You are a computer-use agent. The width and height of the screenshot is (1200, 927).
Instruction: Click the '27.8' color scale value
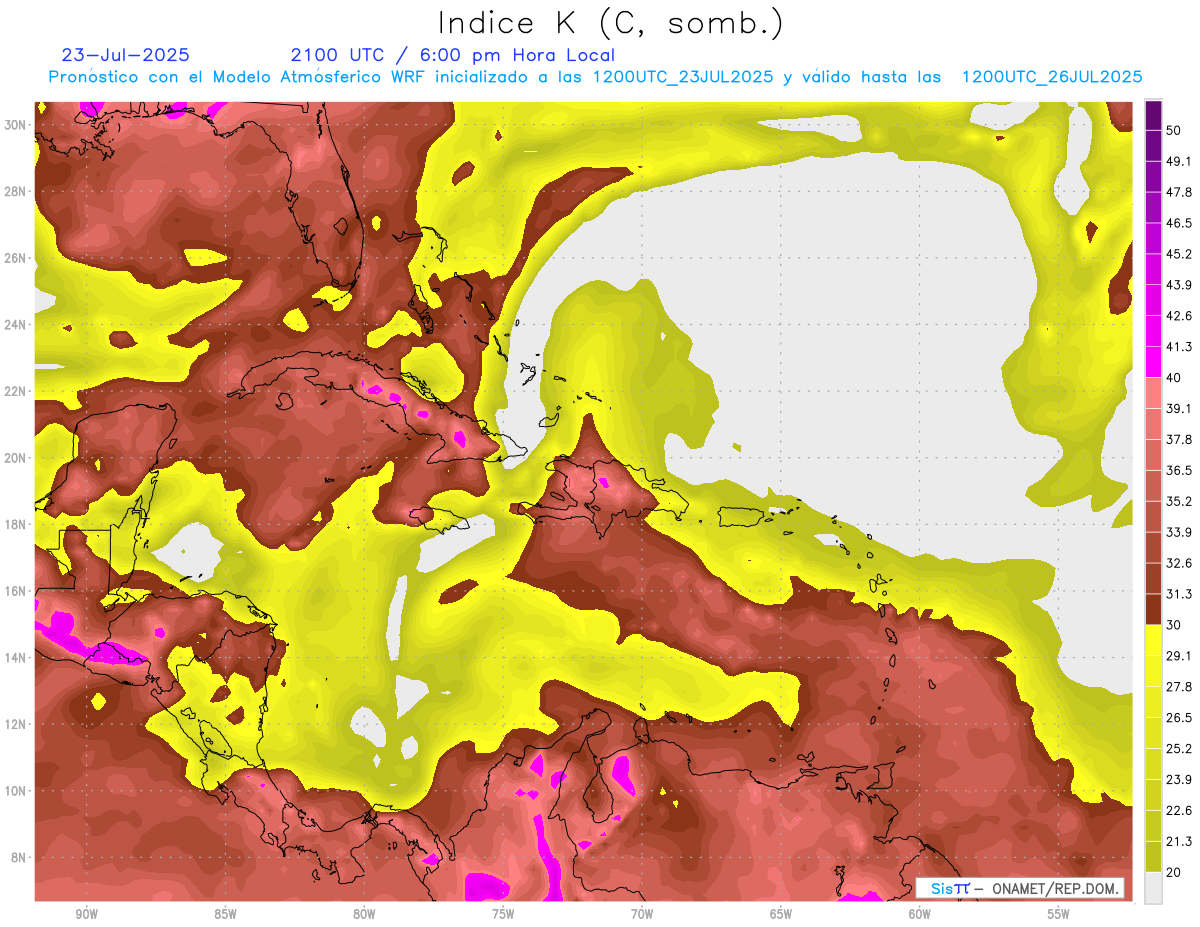pos(1178,687)
